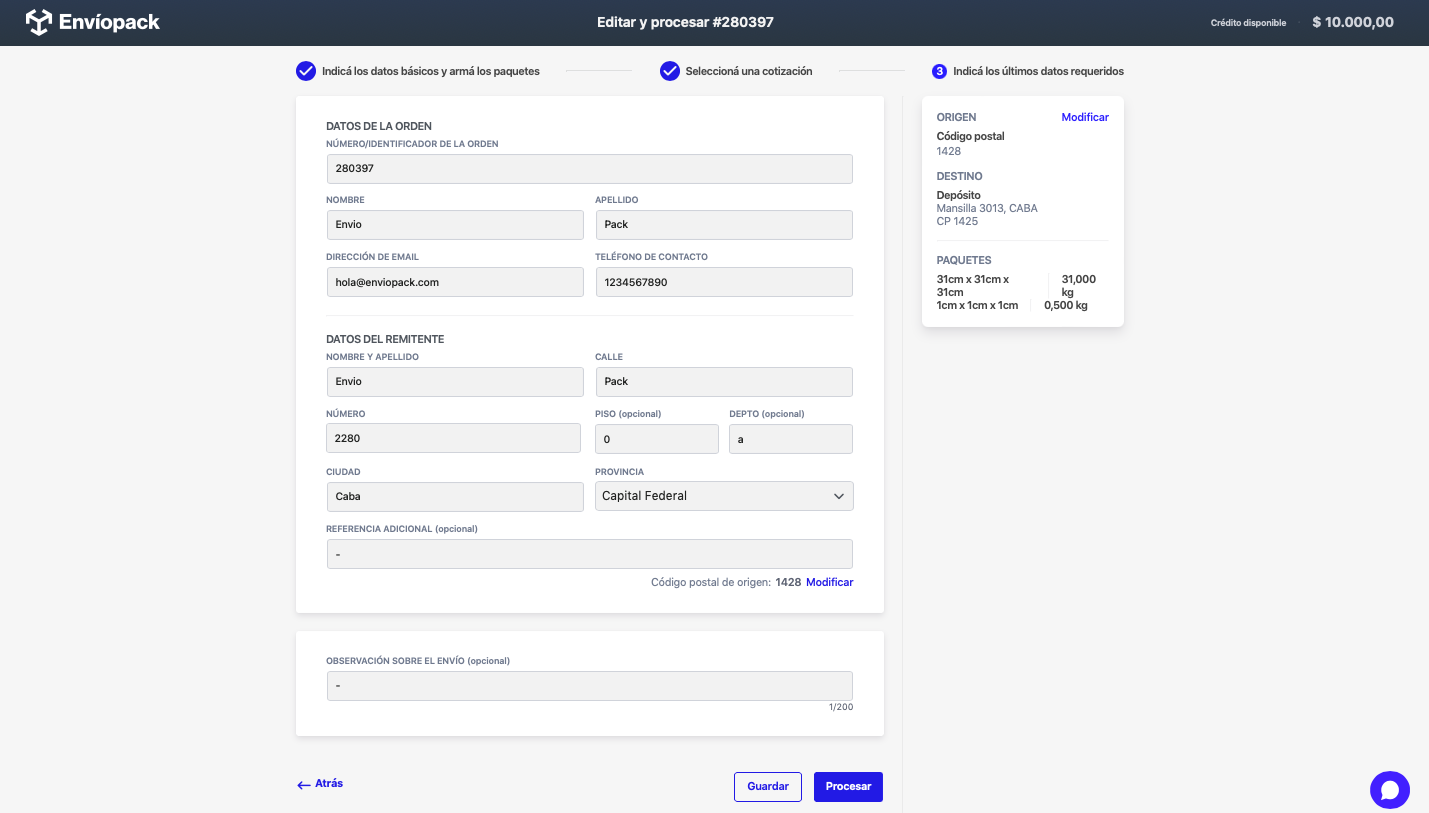Click destination address 'Mansilla 3013, CABA'
Viewport: 1429px width, 813px height.
coord(987,208)
